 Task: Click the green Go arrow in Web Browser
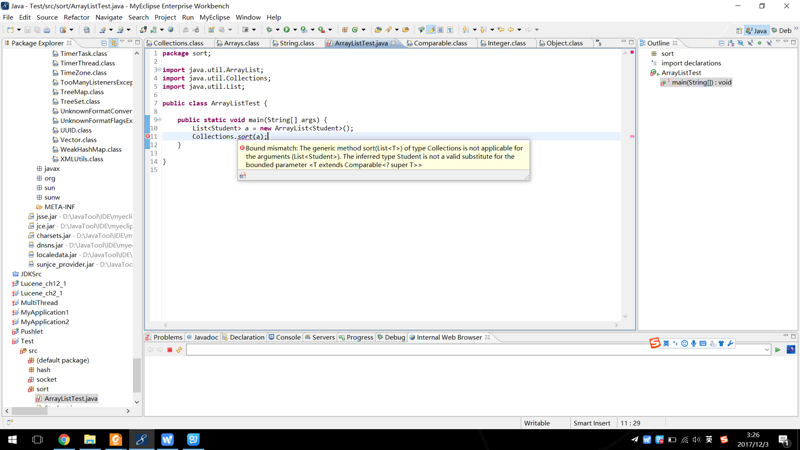pos(778,350)
